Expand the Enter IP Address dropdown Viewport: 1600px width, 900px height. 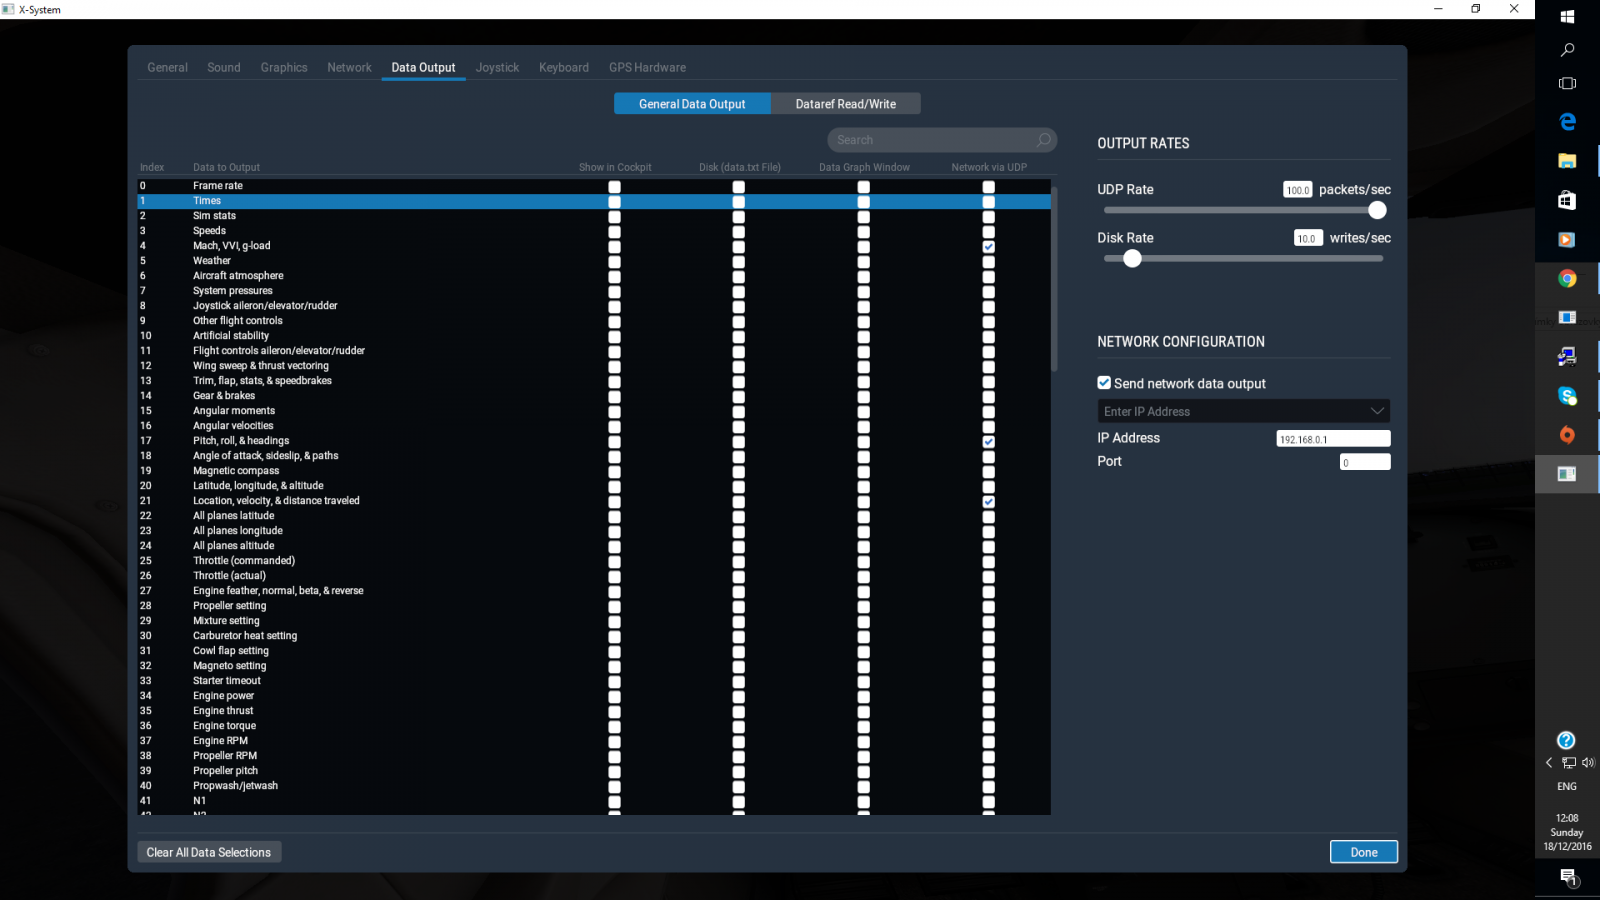(x=1376, y=411)
